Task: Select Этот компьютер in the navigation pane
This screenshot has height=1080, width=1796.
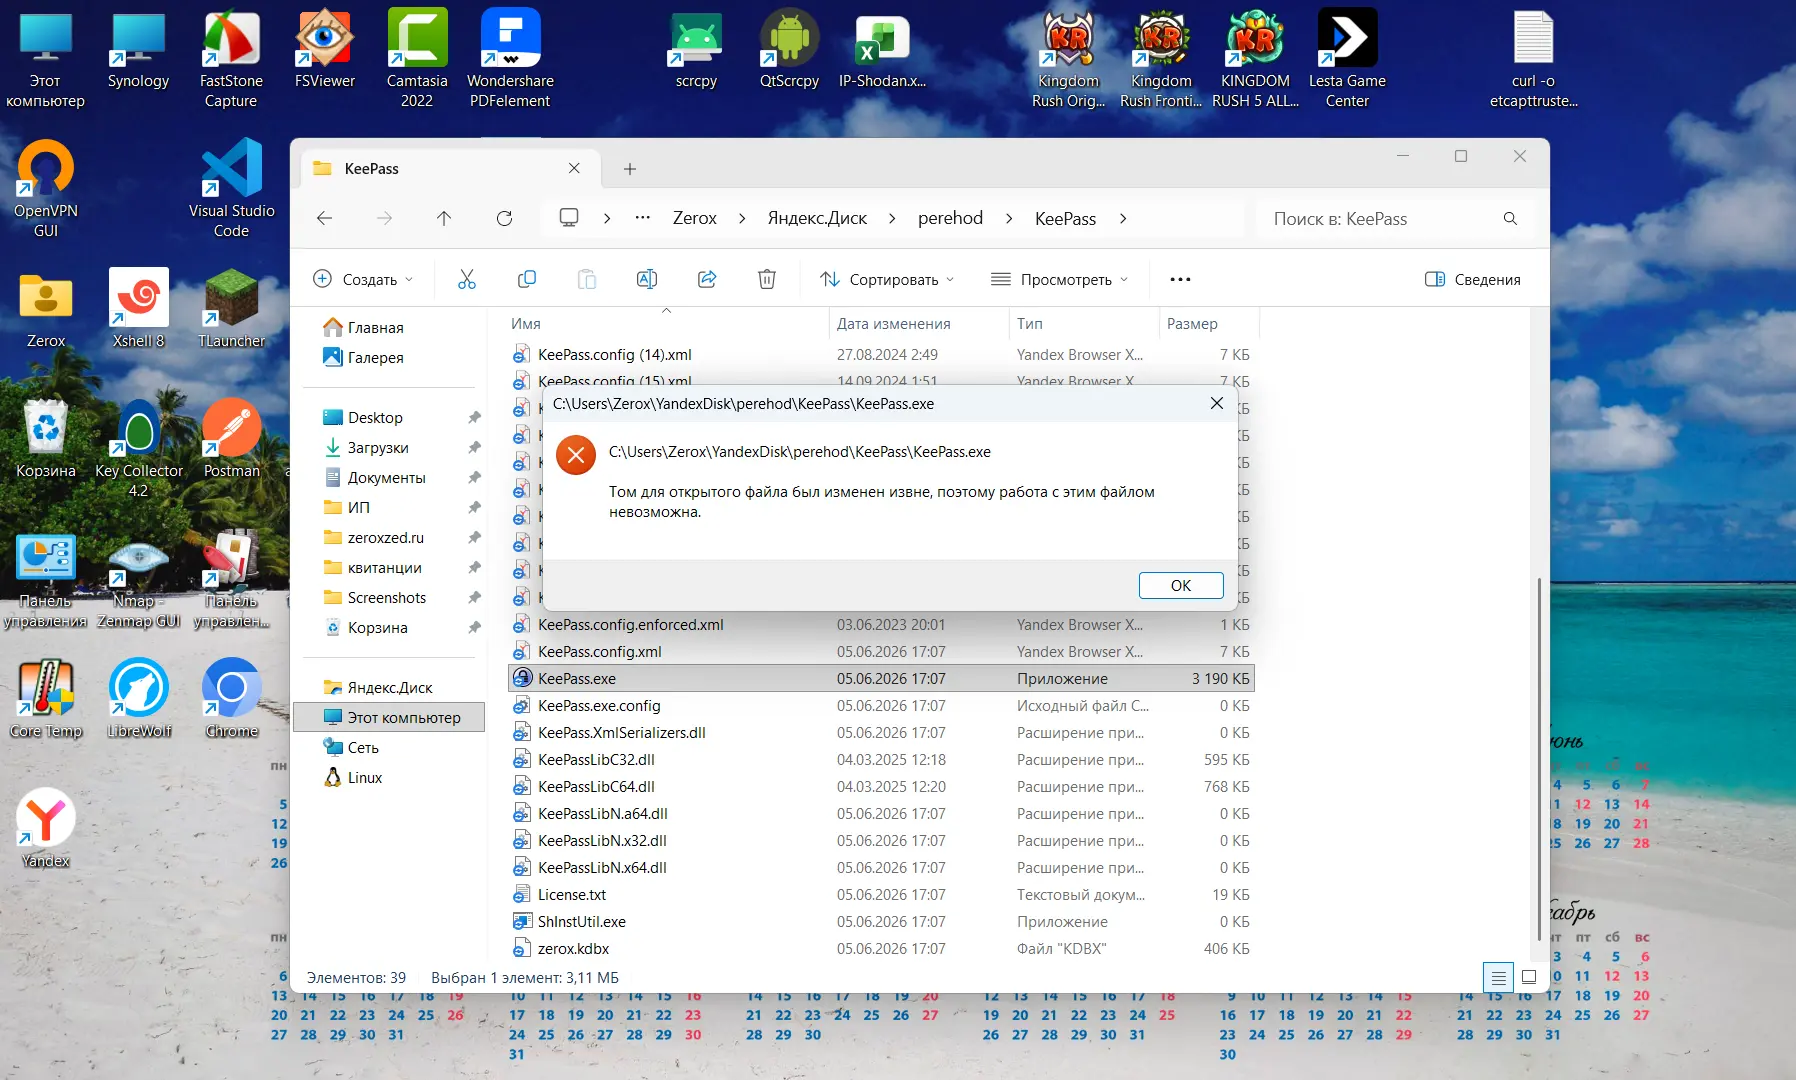Action: pyautogui.click(x=390, y=717)
